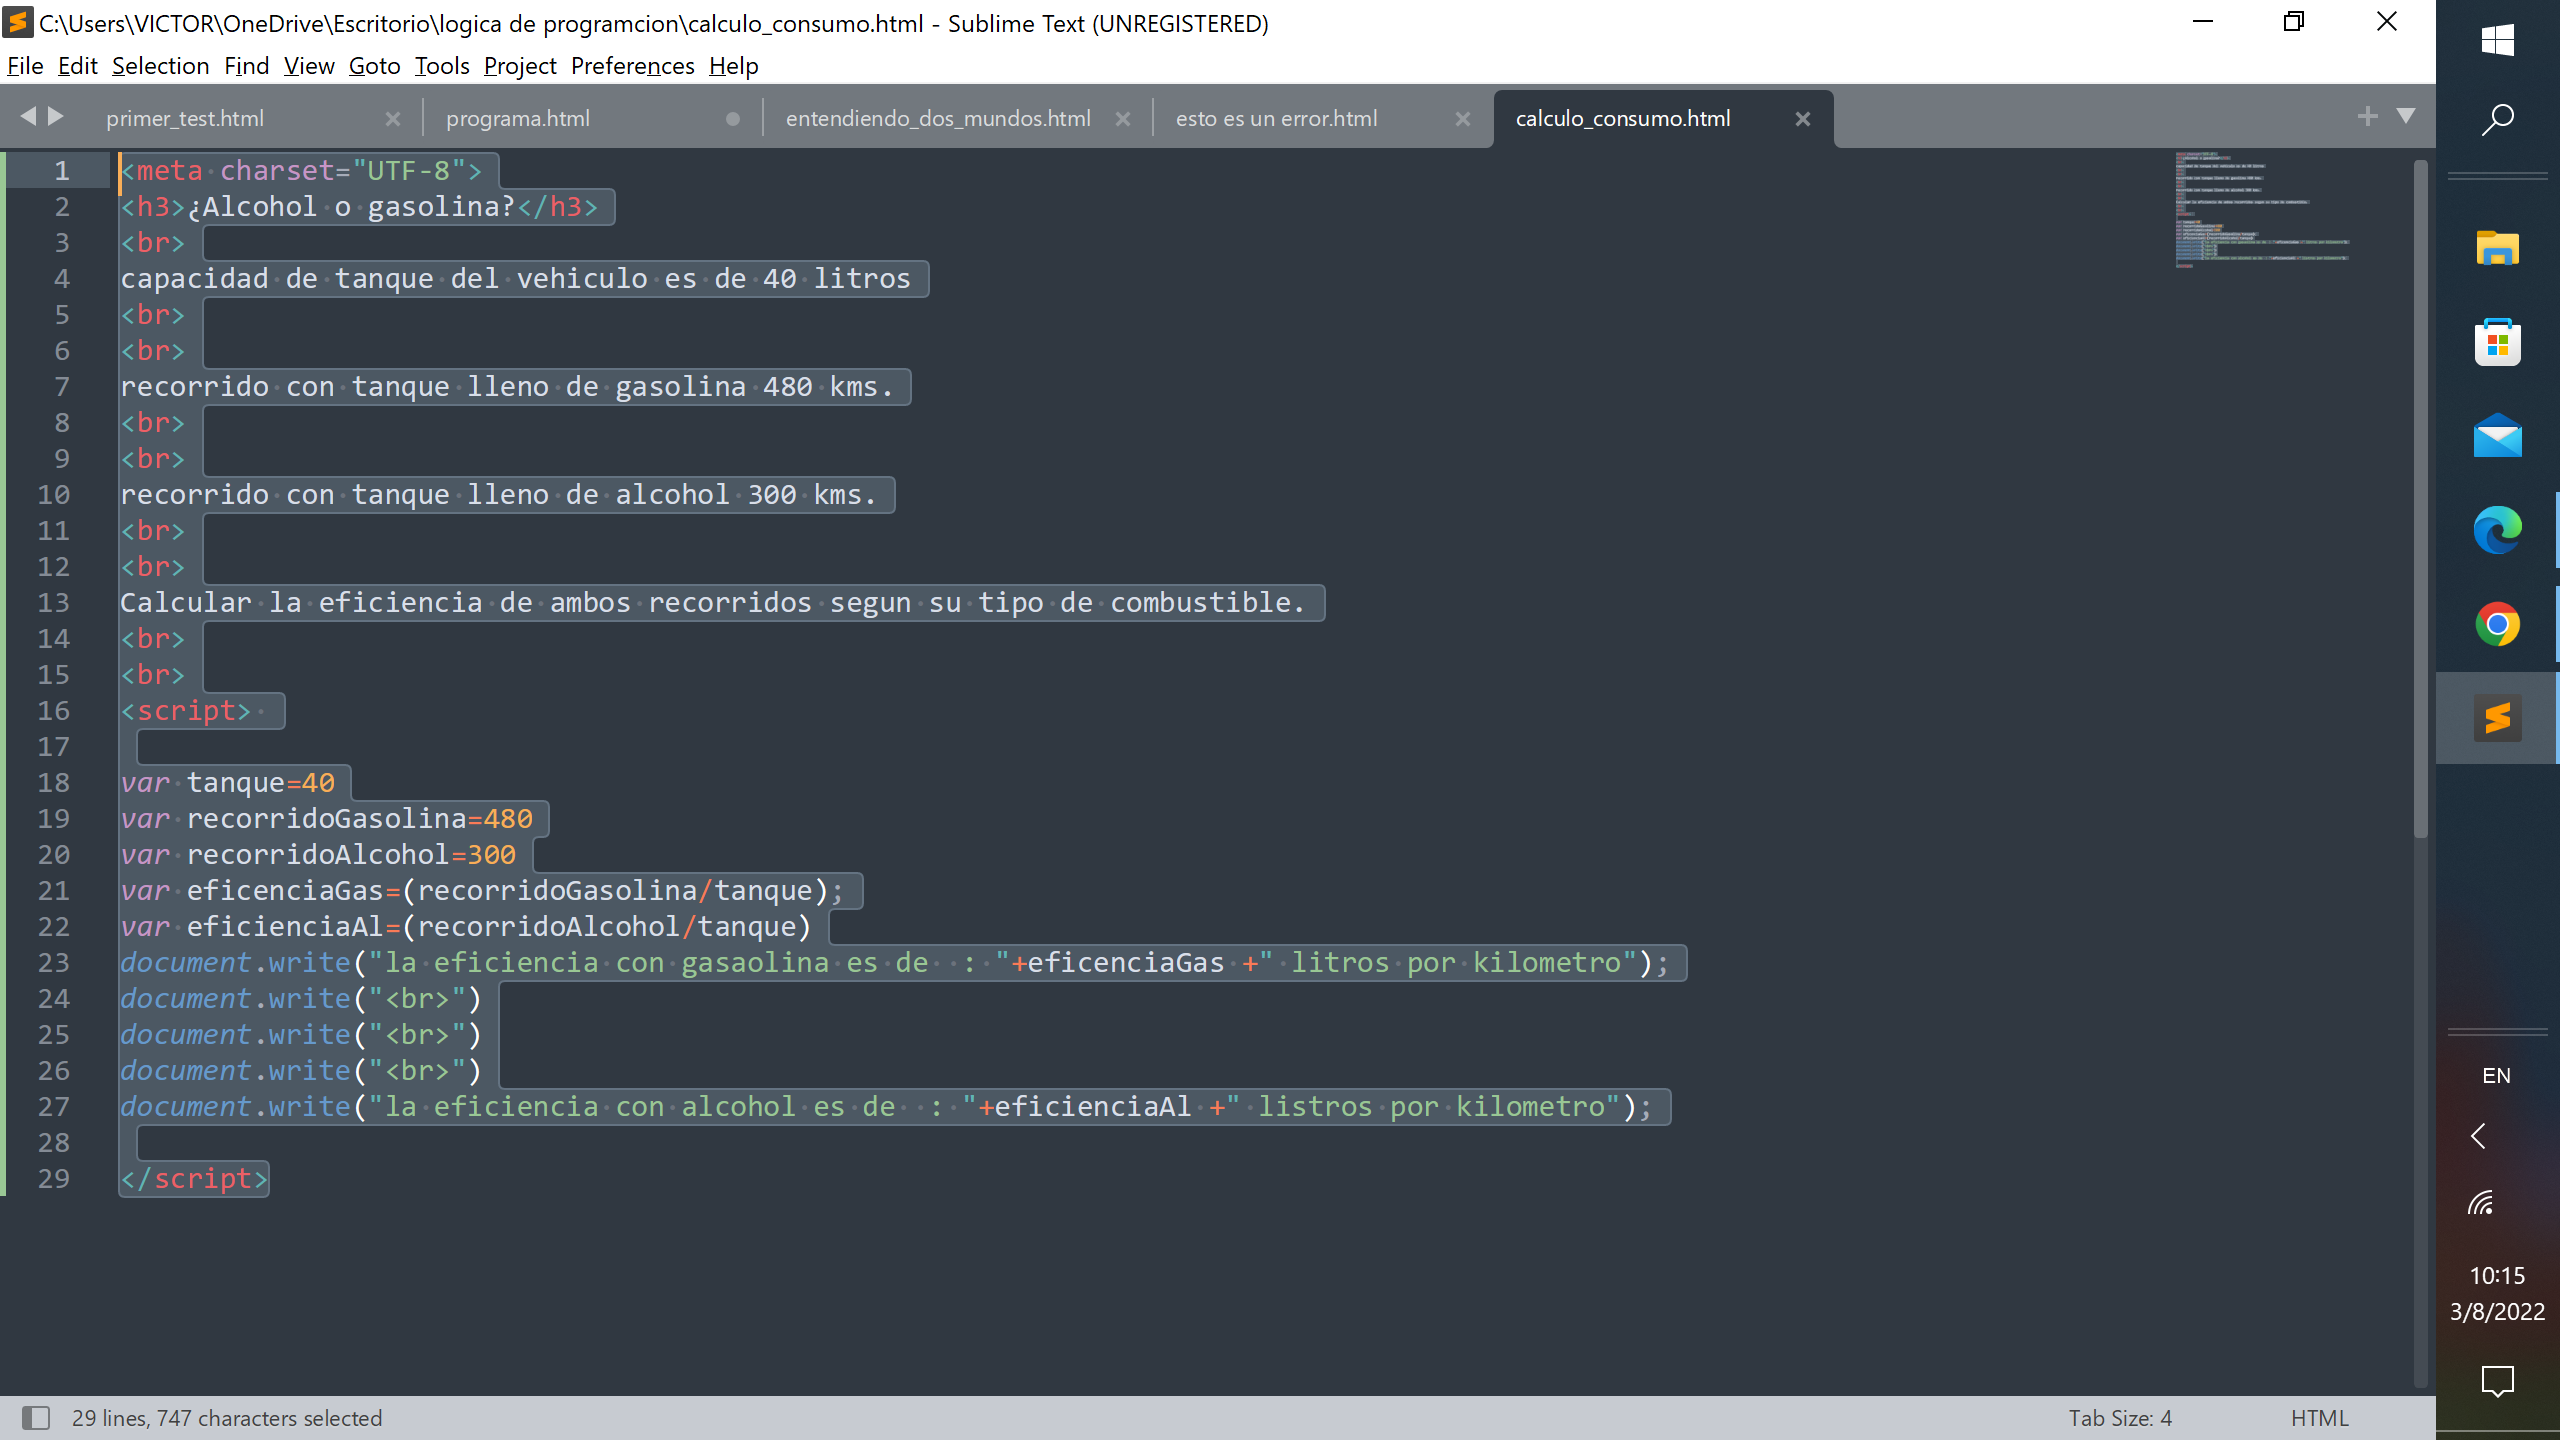Open the Edit menu
2560x1440 pixels.
click(77, 66)
